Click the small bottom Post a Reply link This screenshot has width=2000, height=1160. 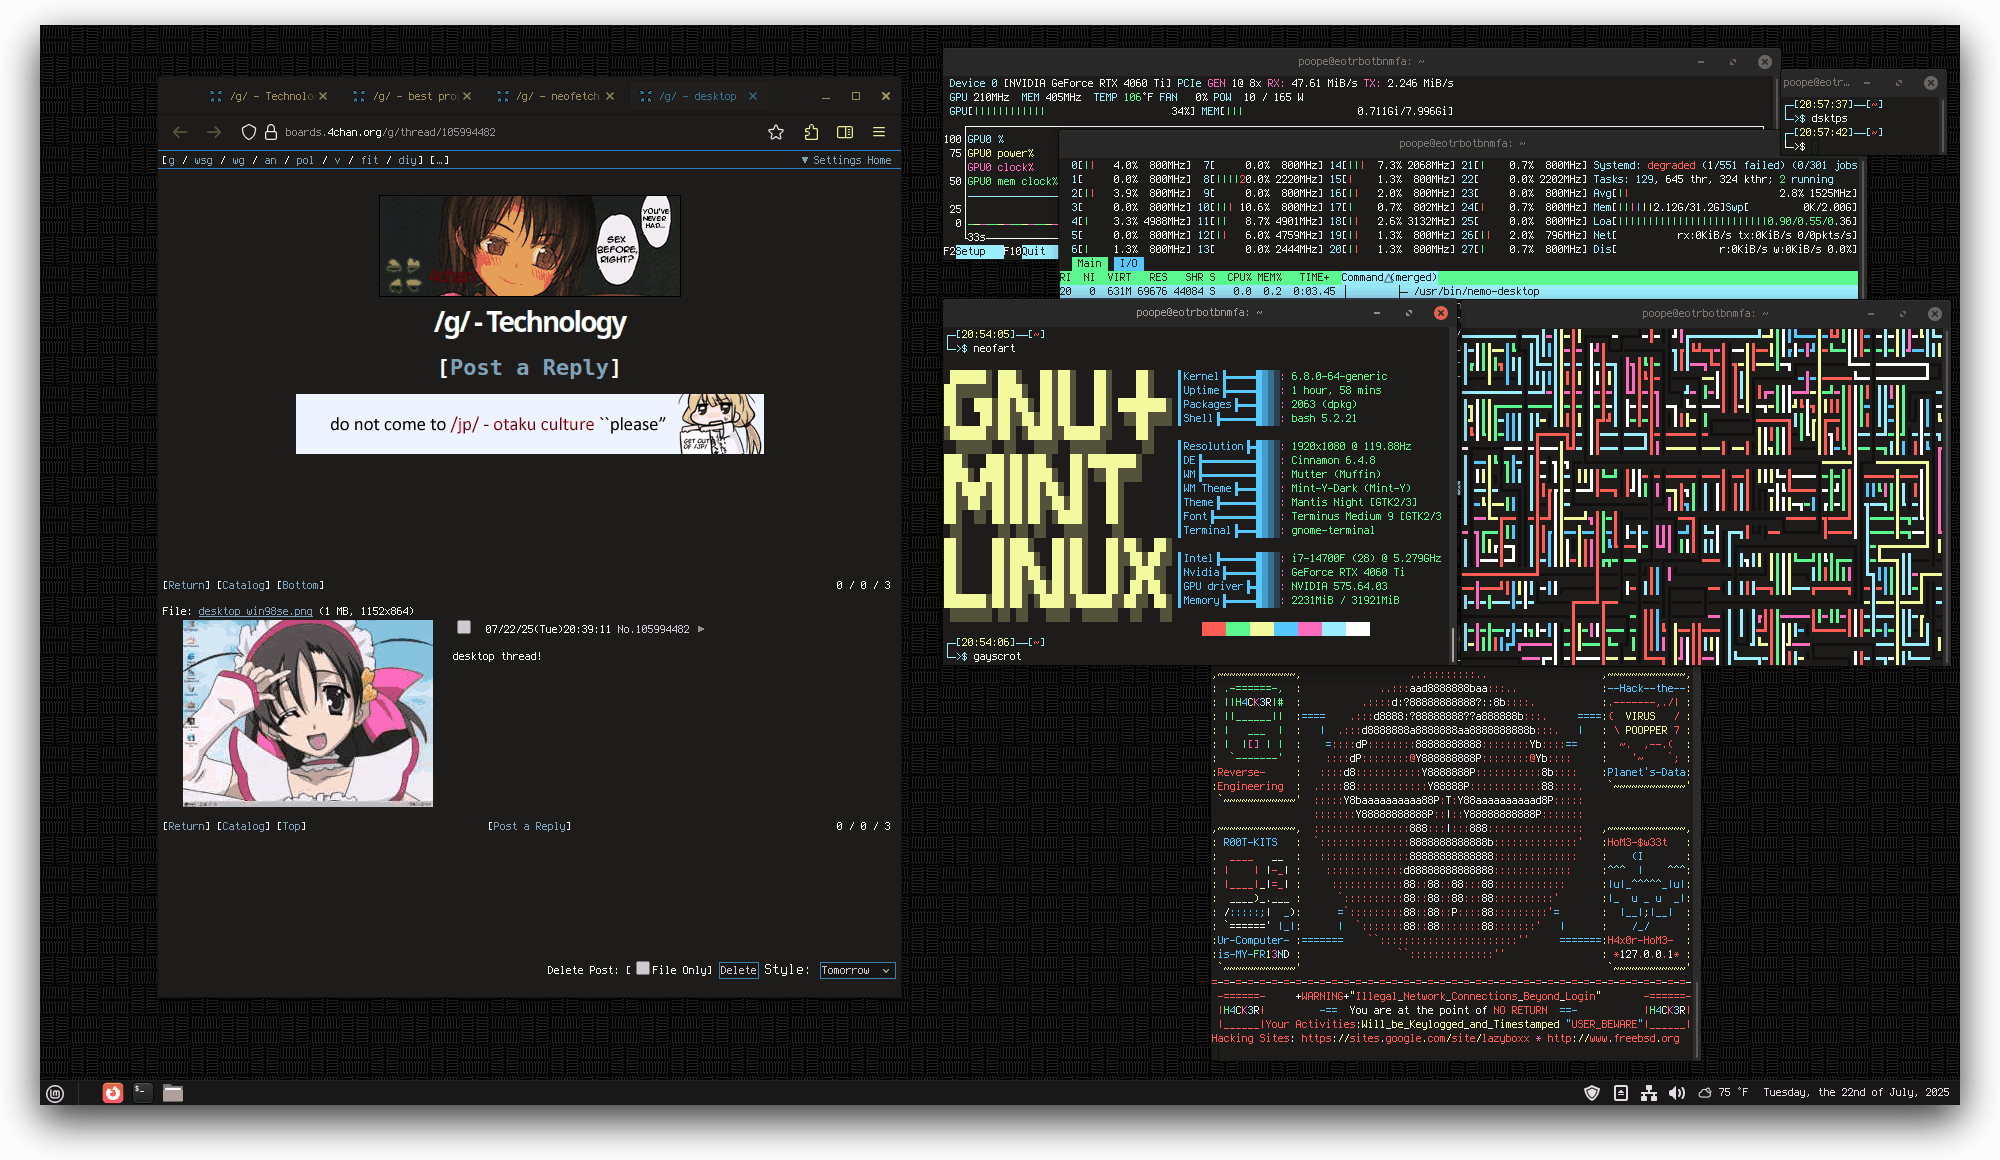pos(530,826)
